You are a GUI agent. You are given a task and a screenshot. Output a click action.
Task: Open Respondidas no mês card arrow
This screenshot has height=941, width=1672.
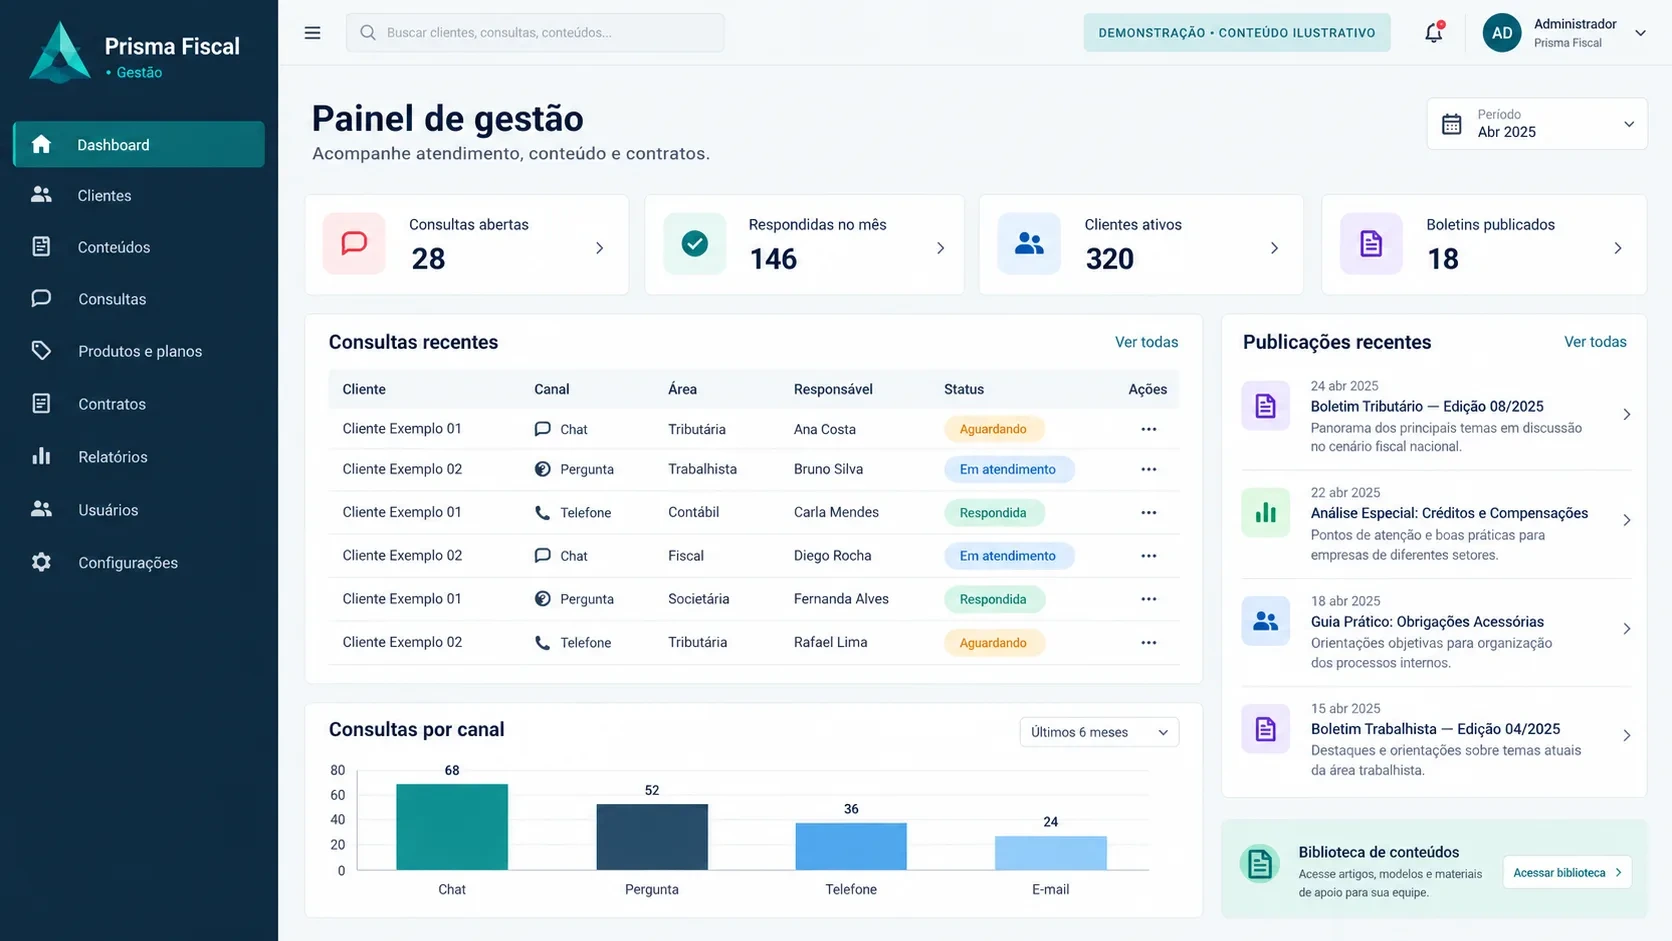940,248
